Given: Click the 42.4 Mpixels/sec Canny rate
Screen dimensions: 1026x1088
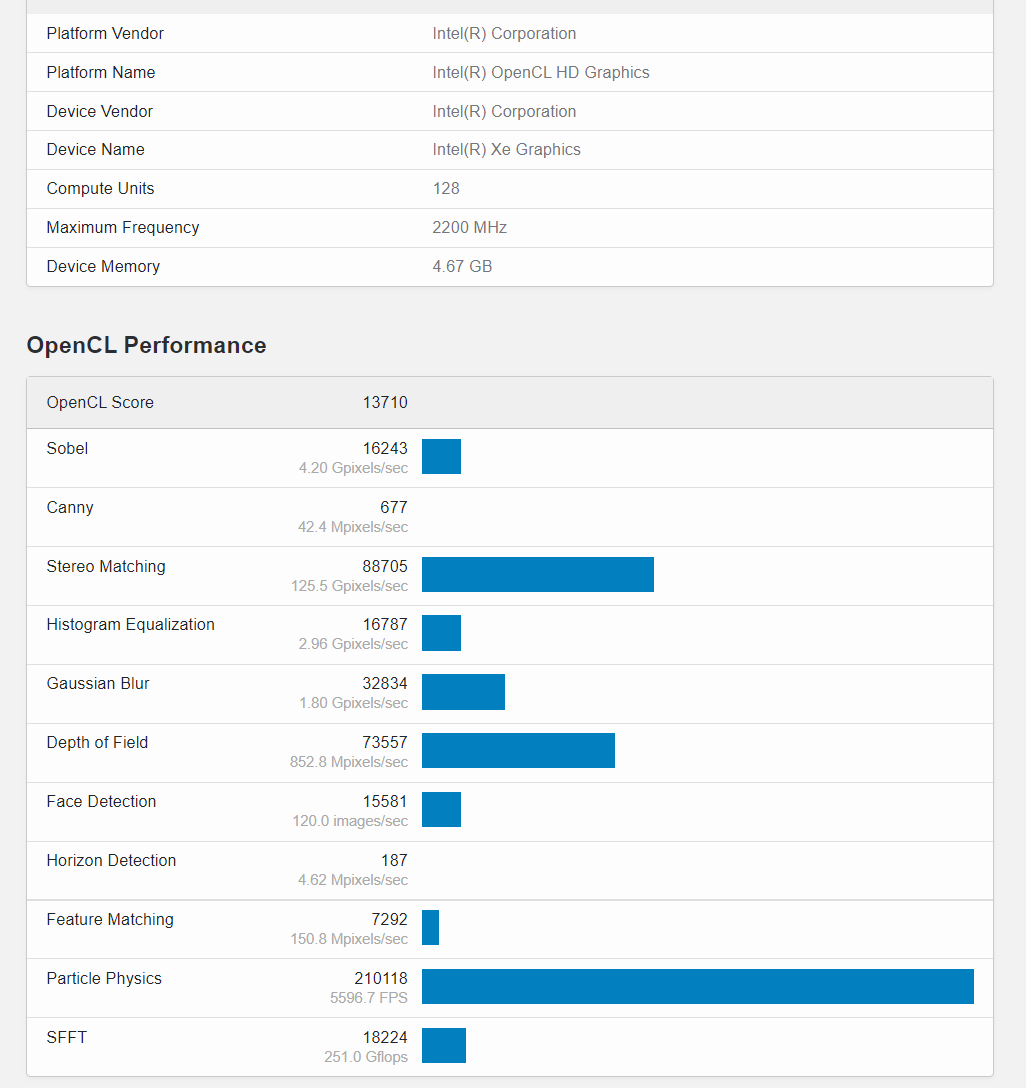Looking at the screenshot, I should tap(352, 527).
